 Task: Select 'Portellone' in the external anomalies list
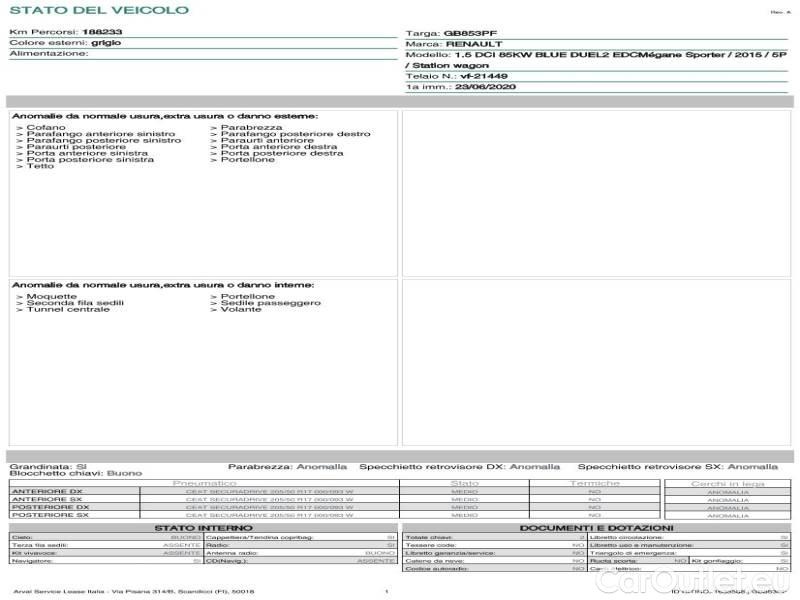(x=247, y=159)
